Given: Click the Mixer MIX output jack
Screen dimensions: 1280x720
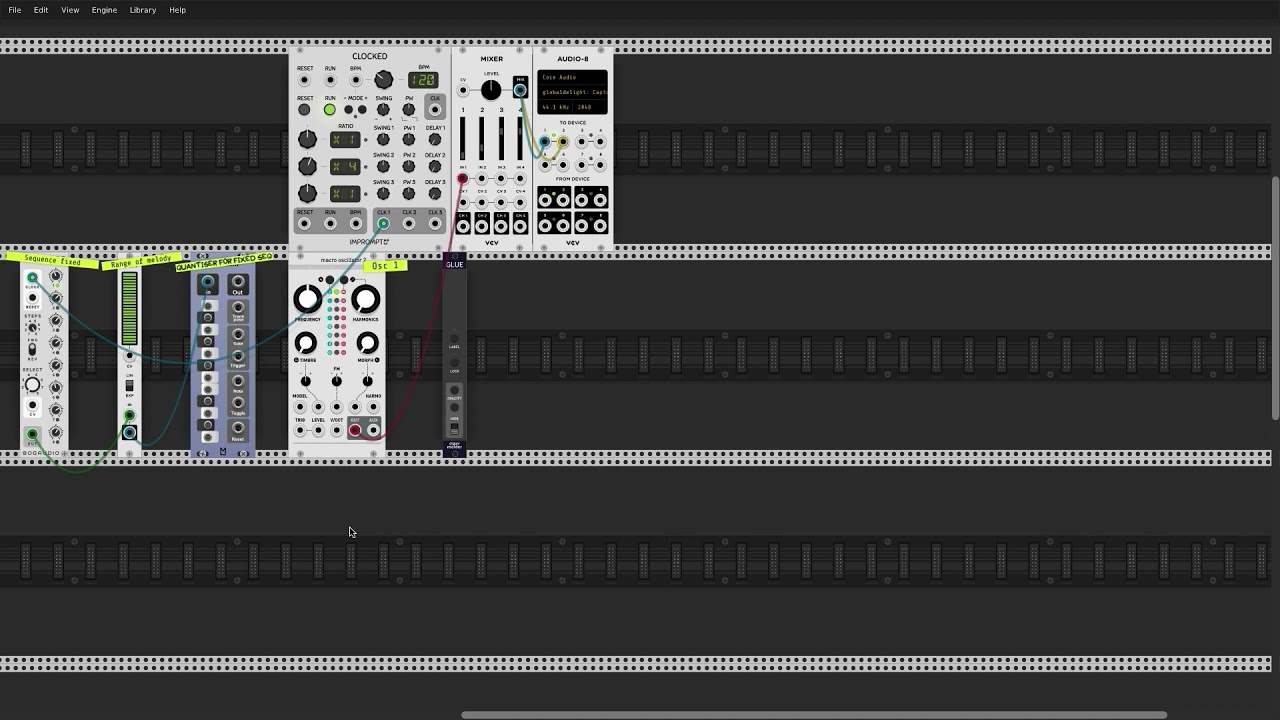Looking at the screenshot, I should (520, 90).
